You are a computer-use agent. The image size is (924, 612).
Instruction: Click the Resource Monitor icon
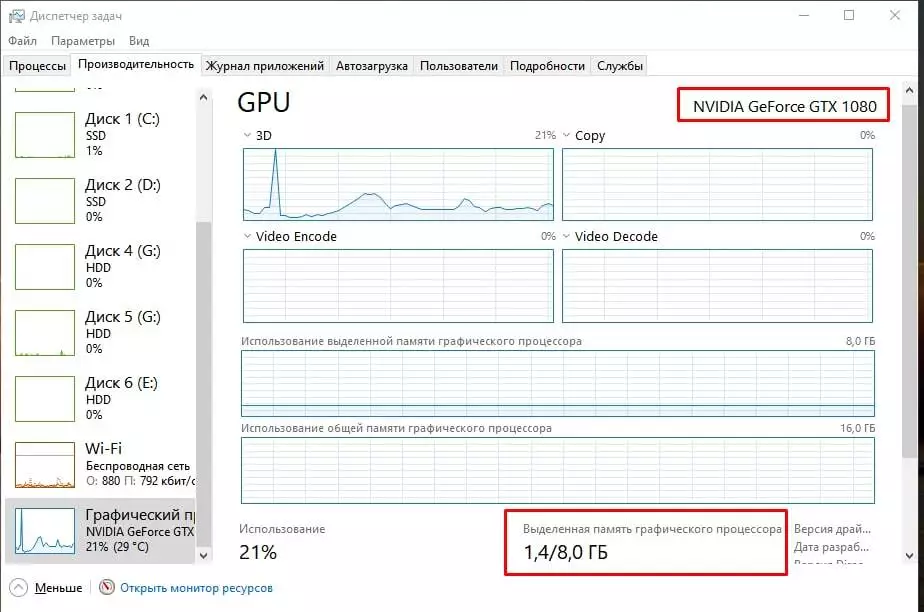pyautogui.click(x=107, y=587)
